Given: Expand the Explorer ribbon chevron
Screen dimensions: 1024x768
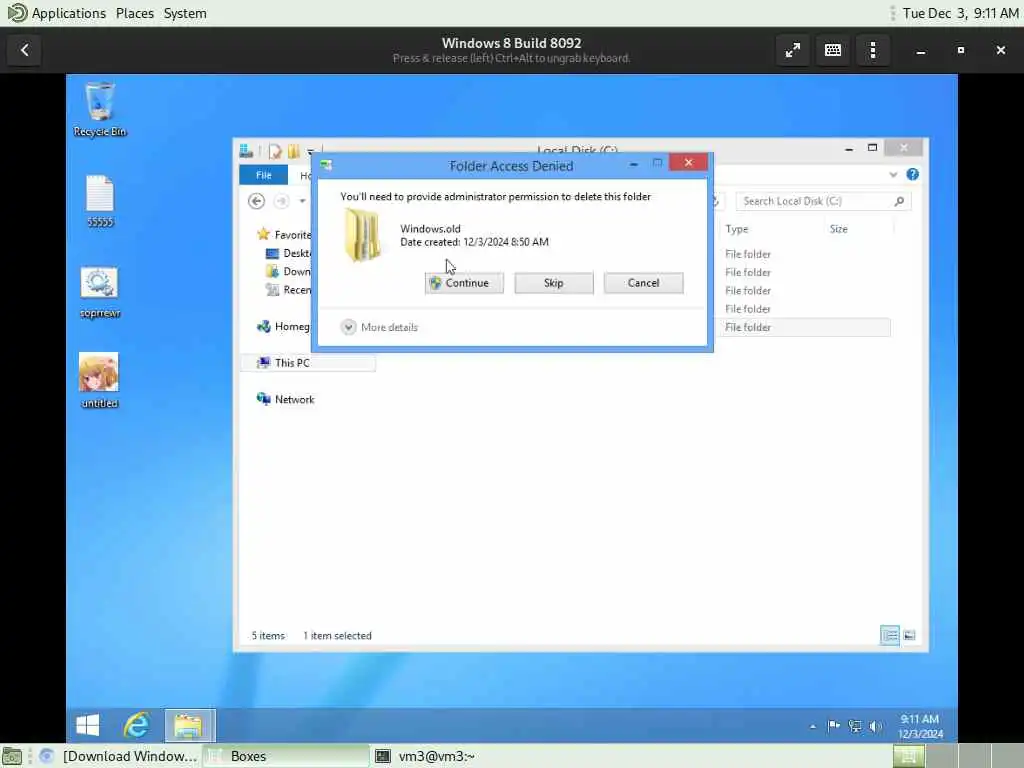Looking at the screenshot, I should pyautogui.click(x=893, y=174).
